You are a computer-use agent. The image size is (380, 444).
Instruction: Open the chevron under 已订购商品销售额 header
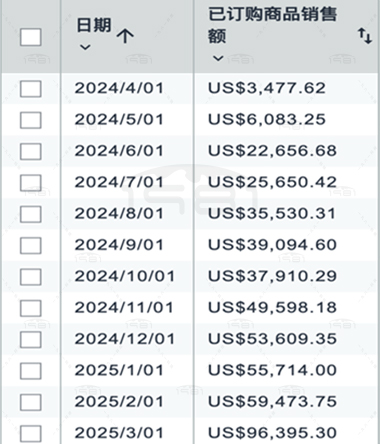(218, 58)
